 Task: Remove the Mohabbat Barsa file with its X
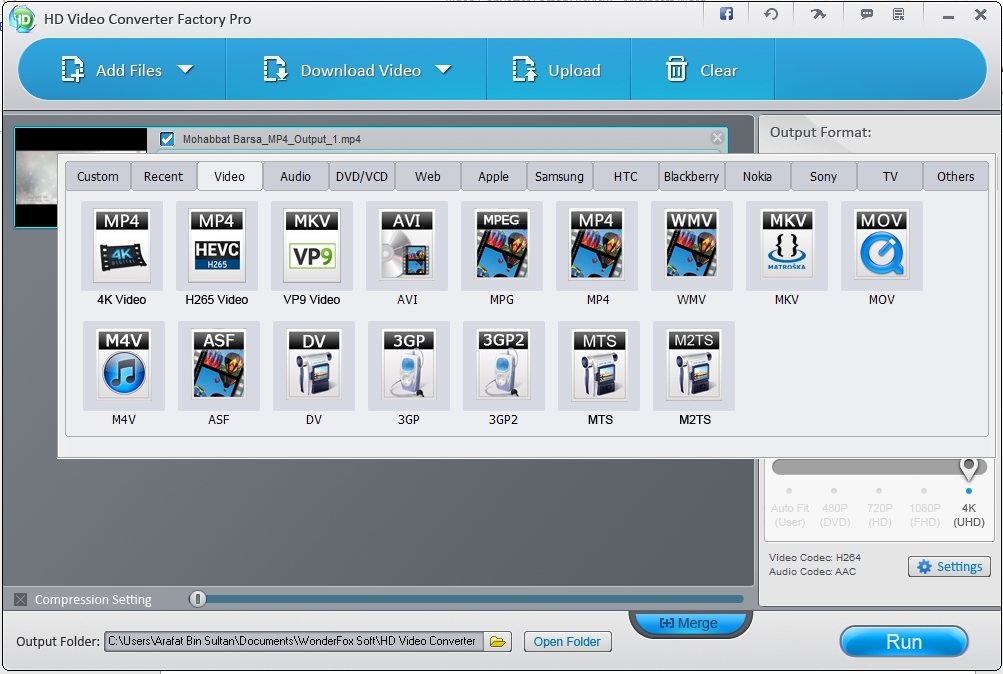[717, 137]
